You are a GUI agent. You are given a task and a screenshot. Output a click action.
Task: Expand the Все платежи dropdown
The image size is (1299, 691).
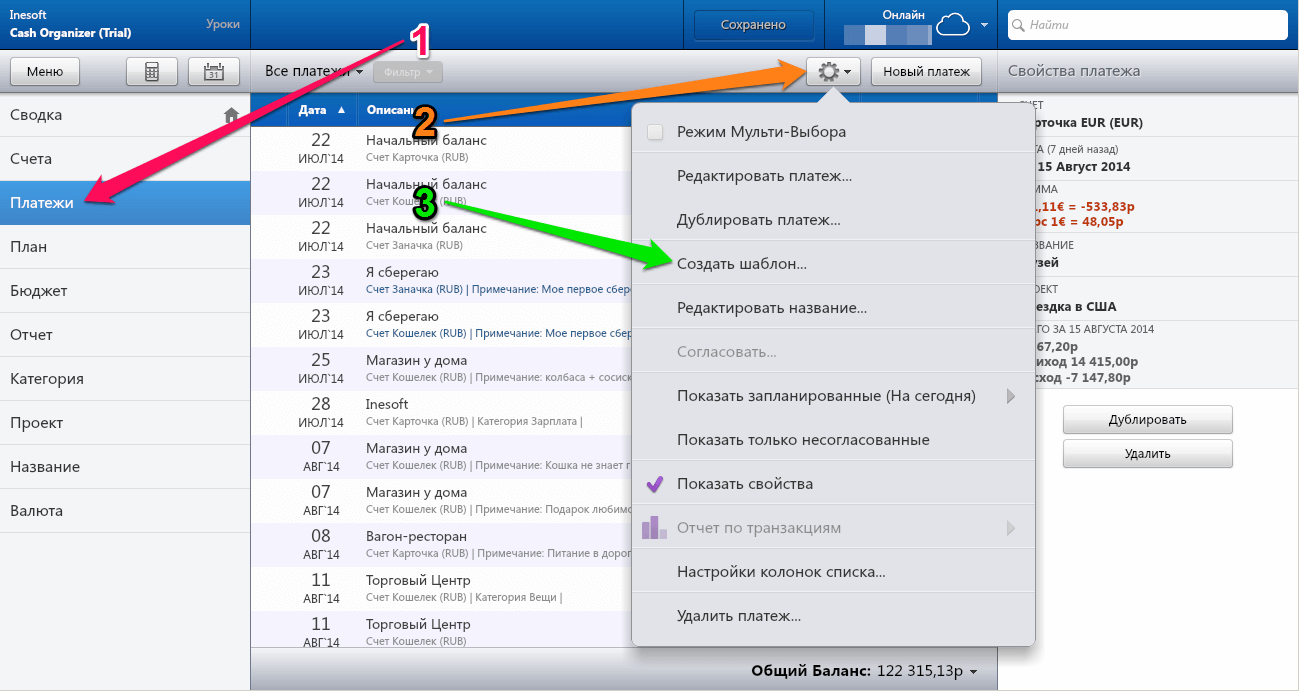coord(314,71)
